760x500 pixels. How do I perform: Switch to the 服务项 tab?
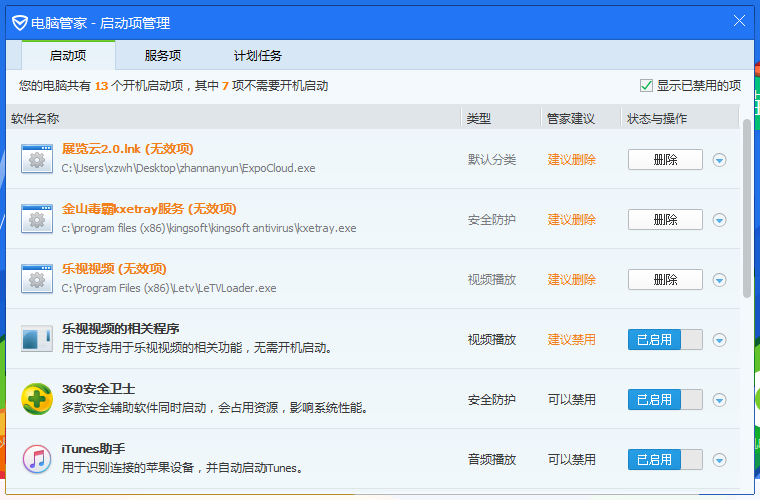coord(163,56)
